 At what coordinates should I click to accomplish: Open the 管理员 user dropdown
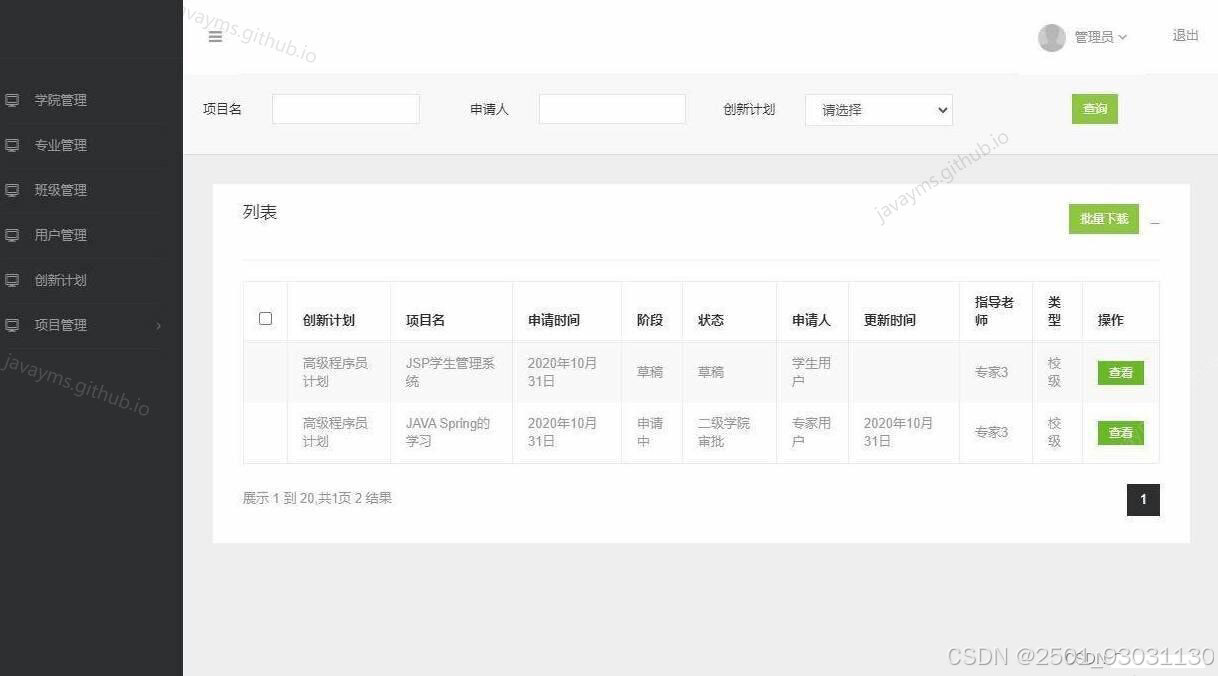click(x=1100, y=37)
